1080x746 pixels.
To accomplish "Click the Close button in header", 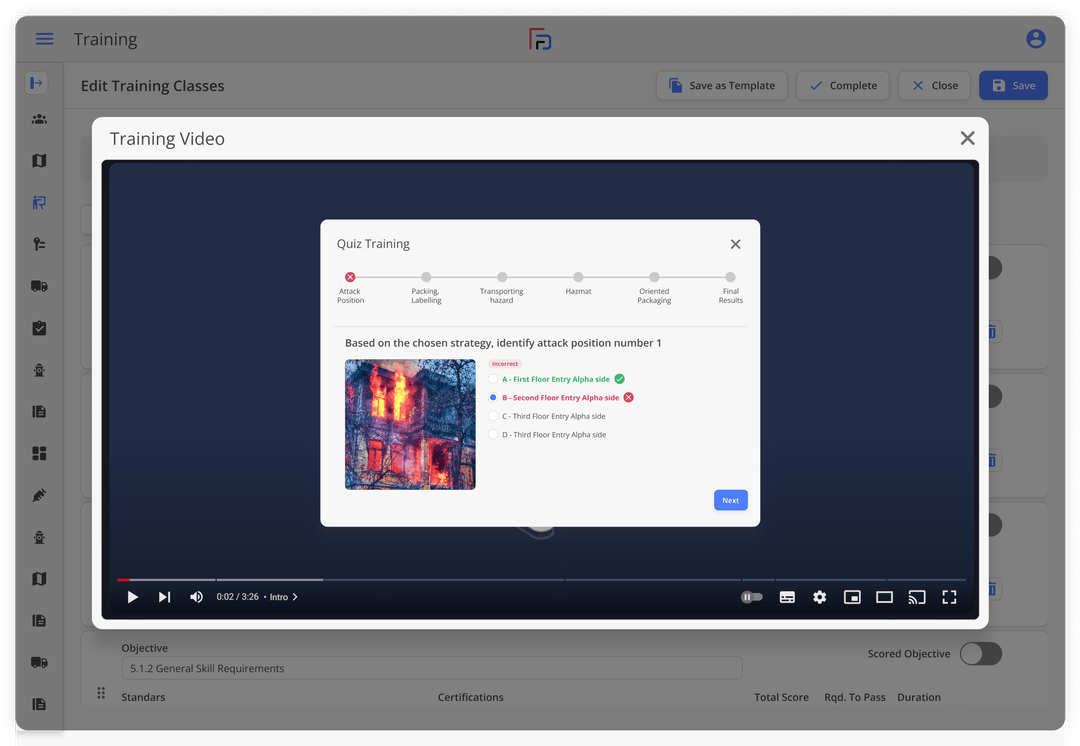I will click(x=934, y=85).
